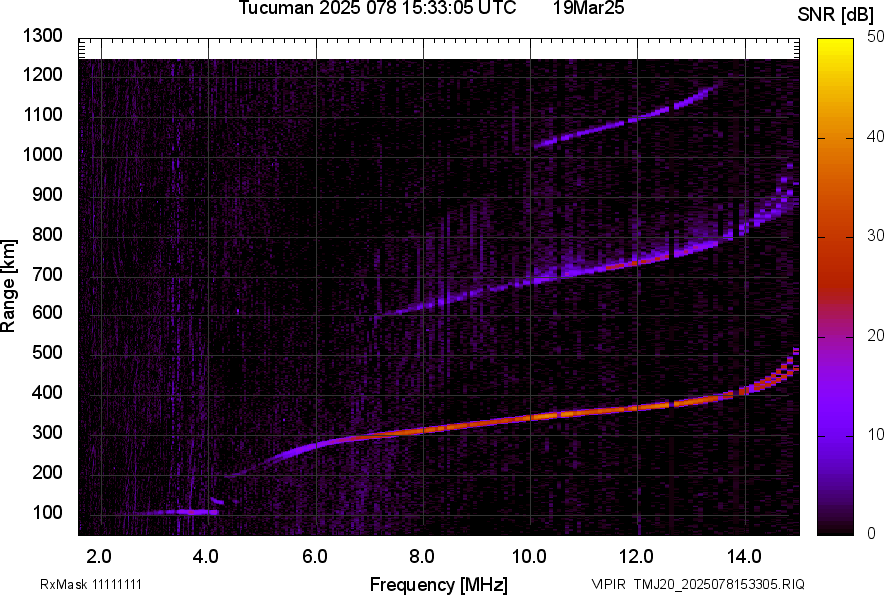
Task: Click the bright main trace at 10 MHz
Action: click(530, 415)
